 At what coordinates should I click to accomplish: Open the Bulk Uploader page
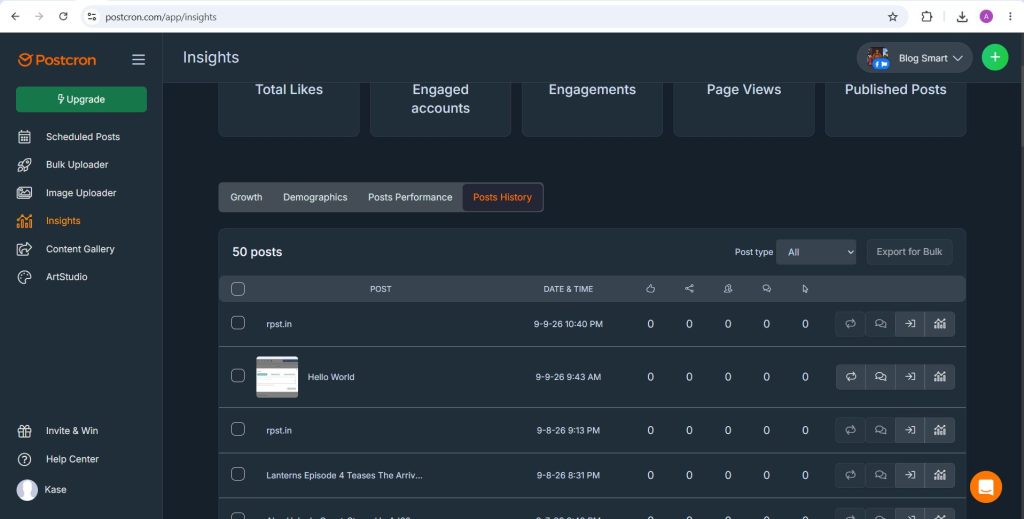76,165
